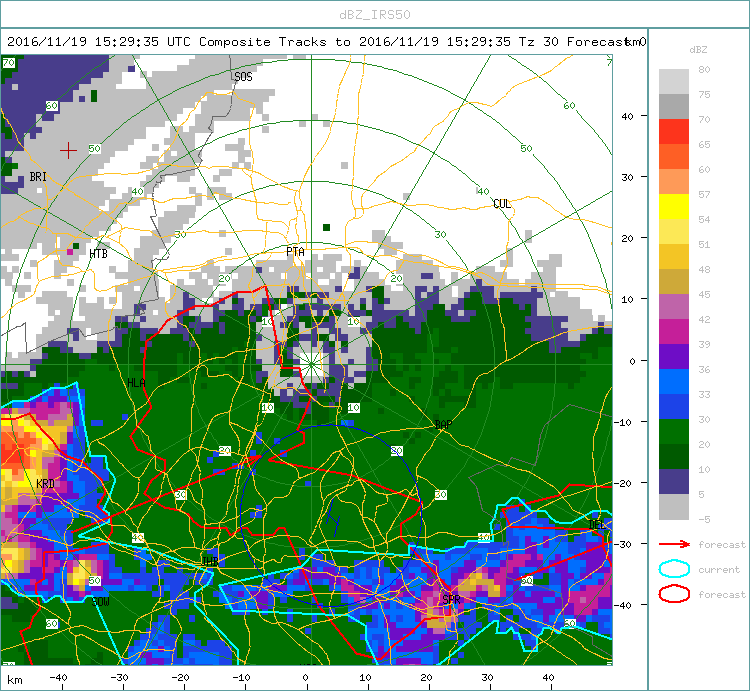Select the magenta 39-42 dBZ swatch

coord(673,331)
